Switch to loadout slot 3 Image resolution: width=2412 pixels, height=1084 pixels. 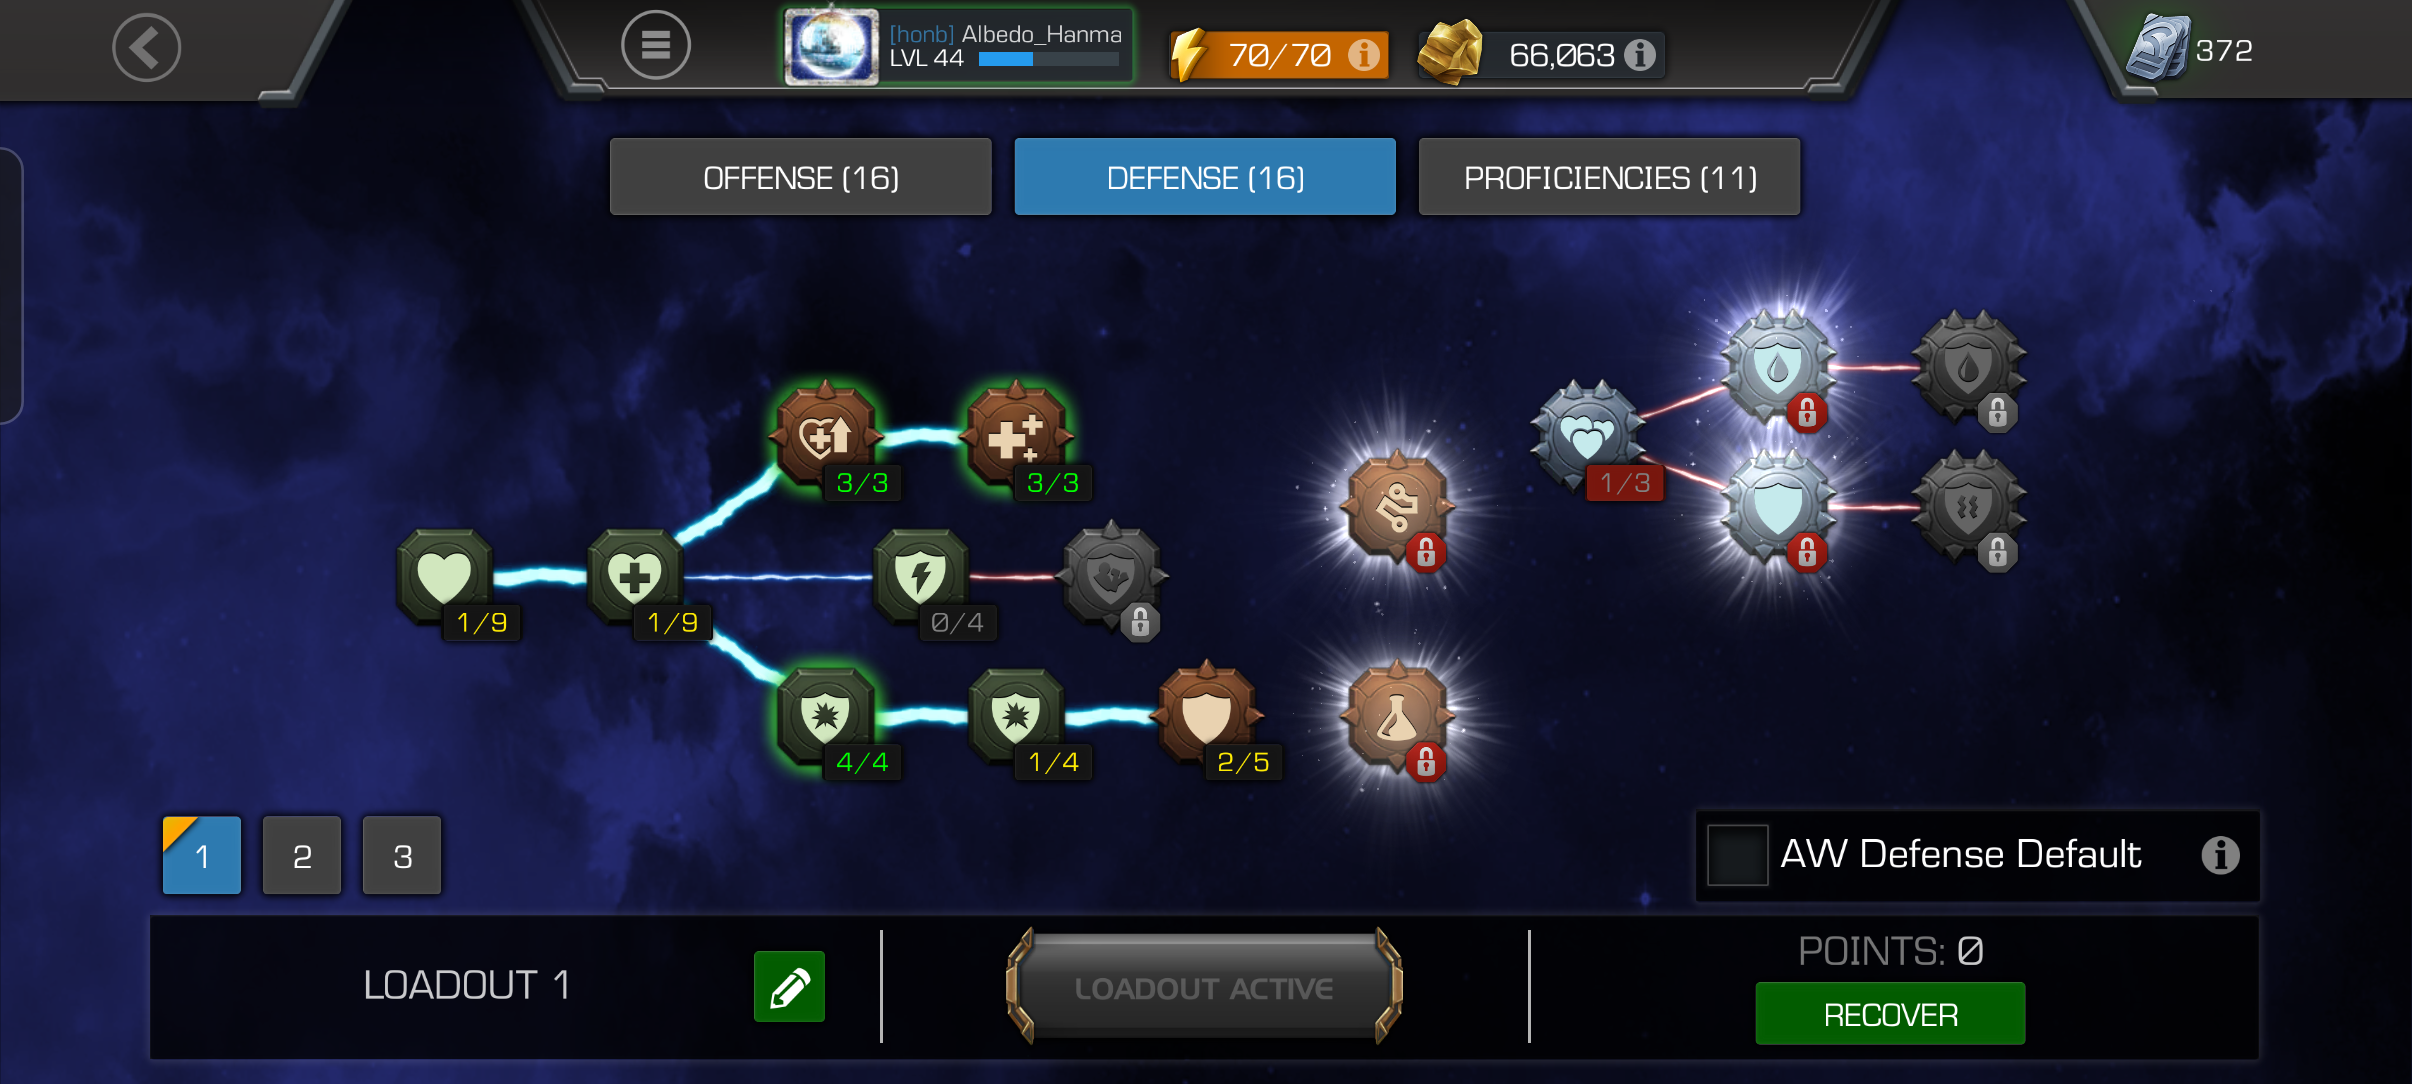click(402, 856)
